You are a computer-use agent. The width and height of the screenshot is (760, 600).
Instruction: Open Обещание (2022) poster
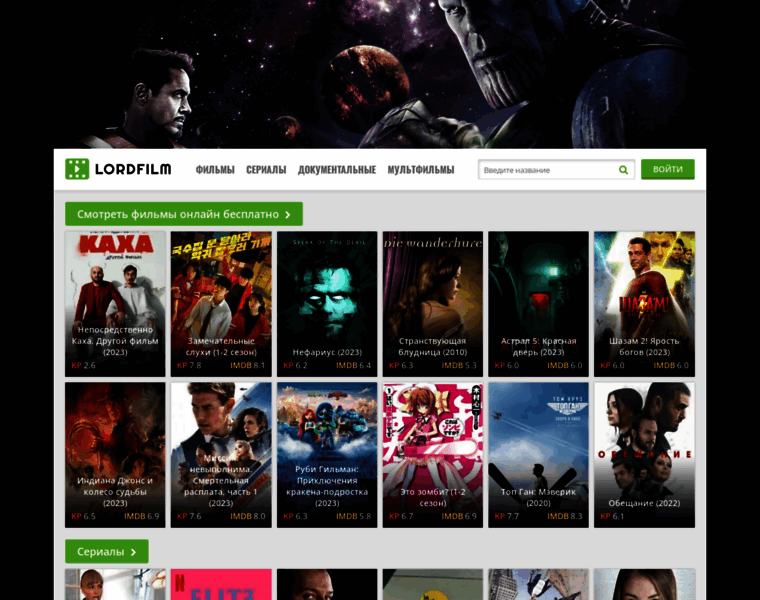pyautogui.click(x=644, y=455)
